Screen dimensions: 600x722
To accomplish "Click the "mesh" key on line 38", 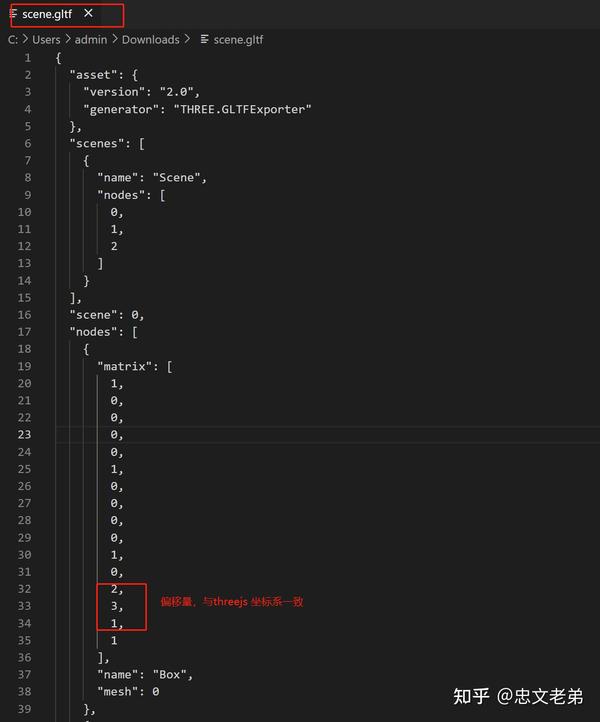I will [x=118, y=692].
